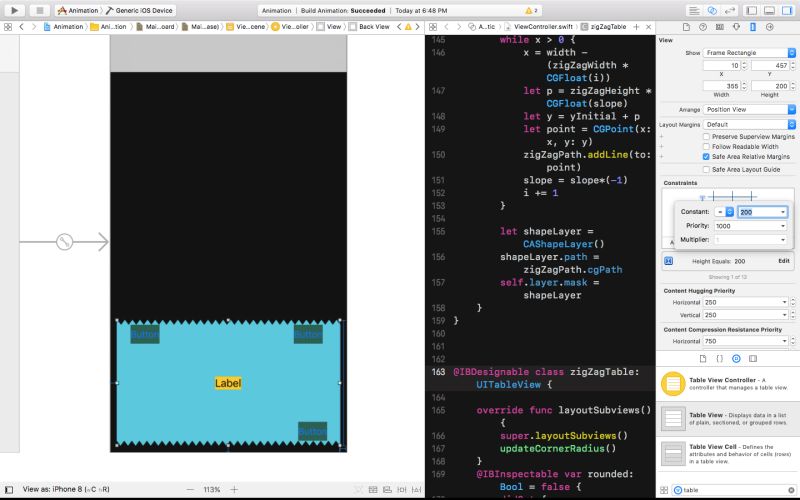Add a new assistant editor pane
Screen dimensions: 800x500
636,27
